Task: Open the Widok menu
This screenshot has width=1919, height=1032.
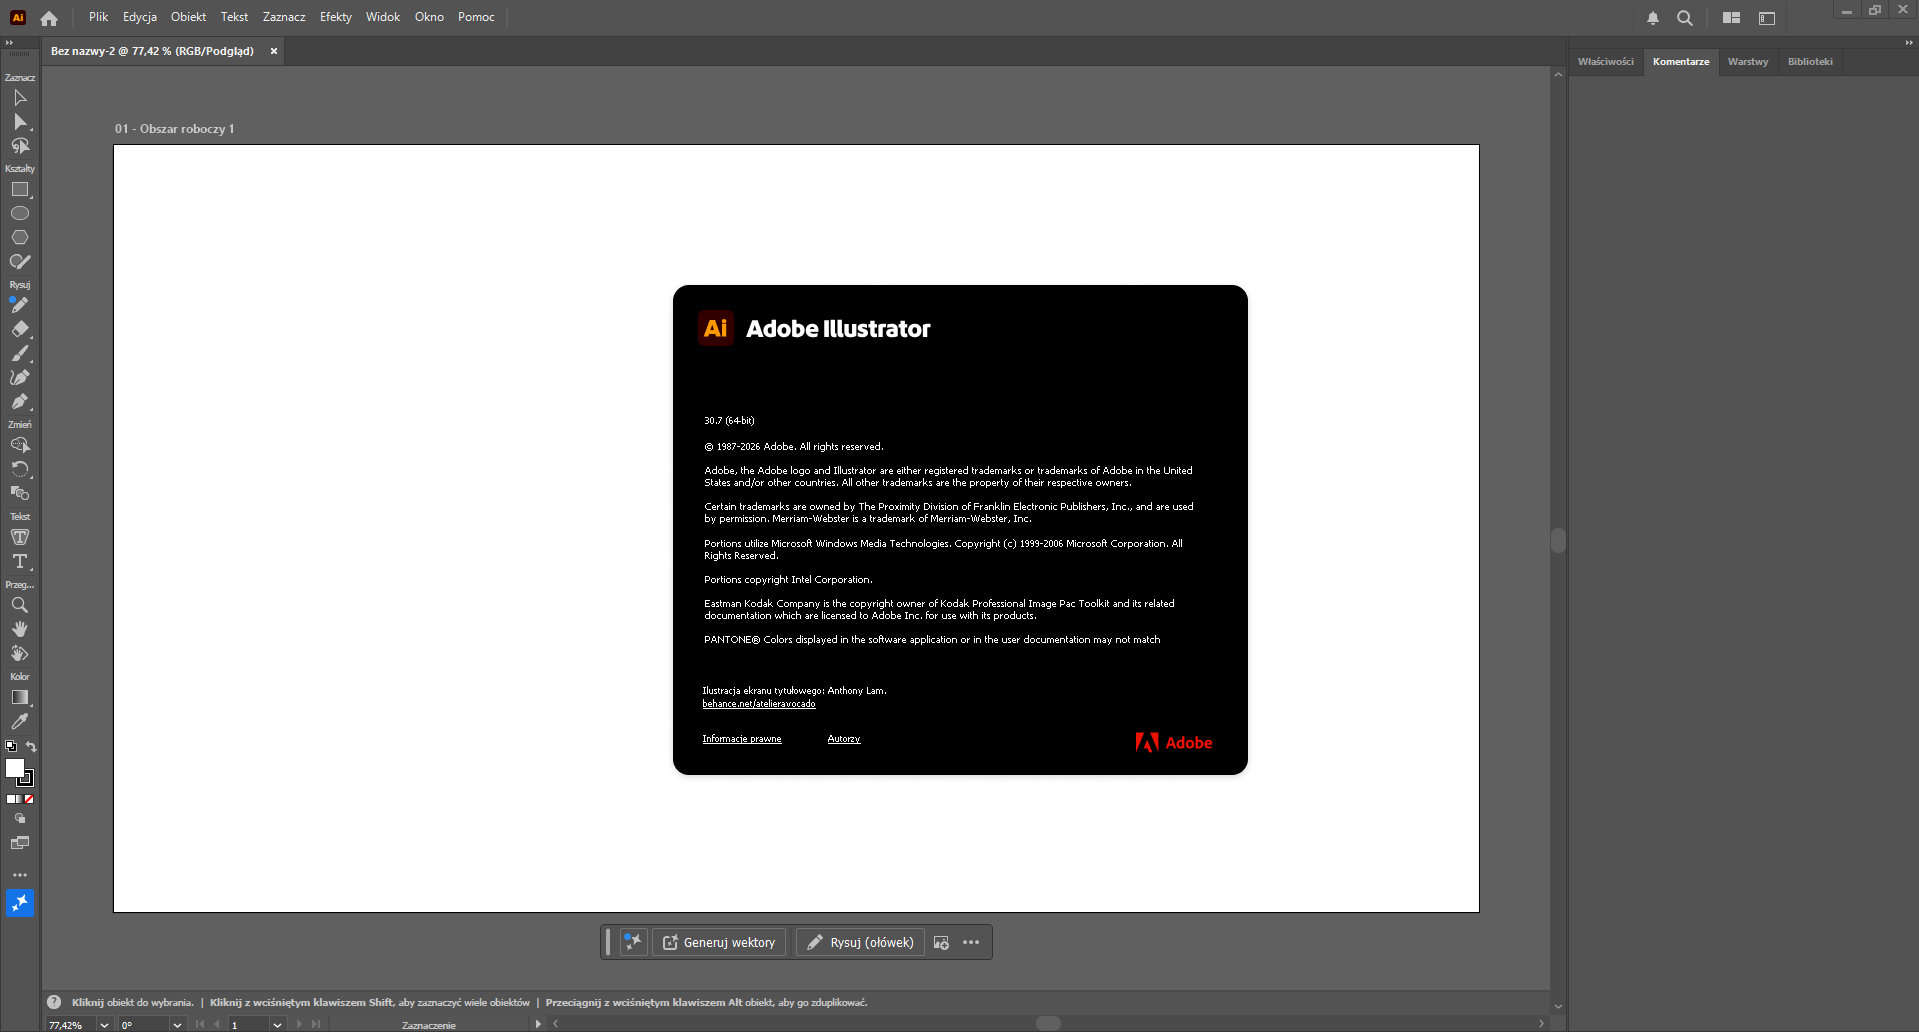Action: point(383,17)
